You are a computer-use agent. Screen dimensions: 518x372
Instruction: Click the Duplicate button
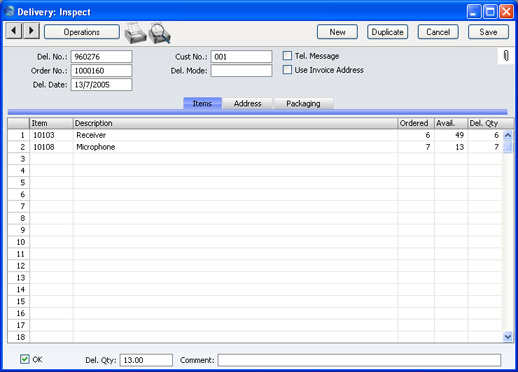click(388, 32)
